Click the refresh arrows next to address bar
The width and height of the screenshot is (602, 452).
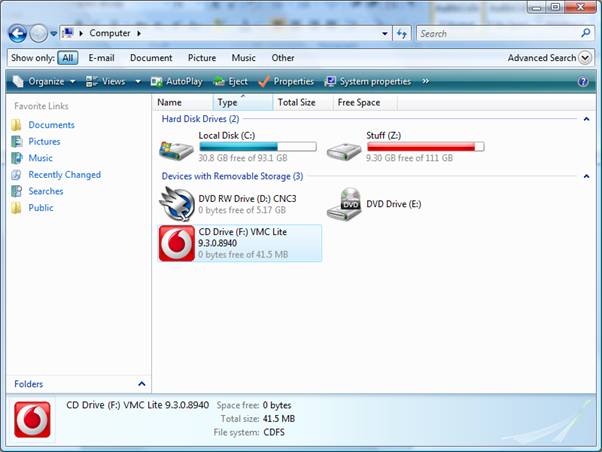coord(401,33)
